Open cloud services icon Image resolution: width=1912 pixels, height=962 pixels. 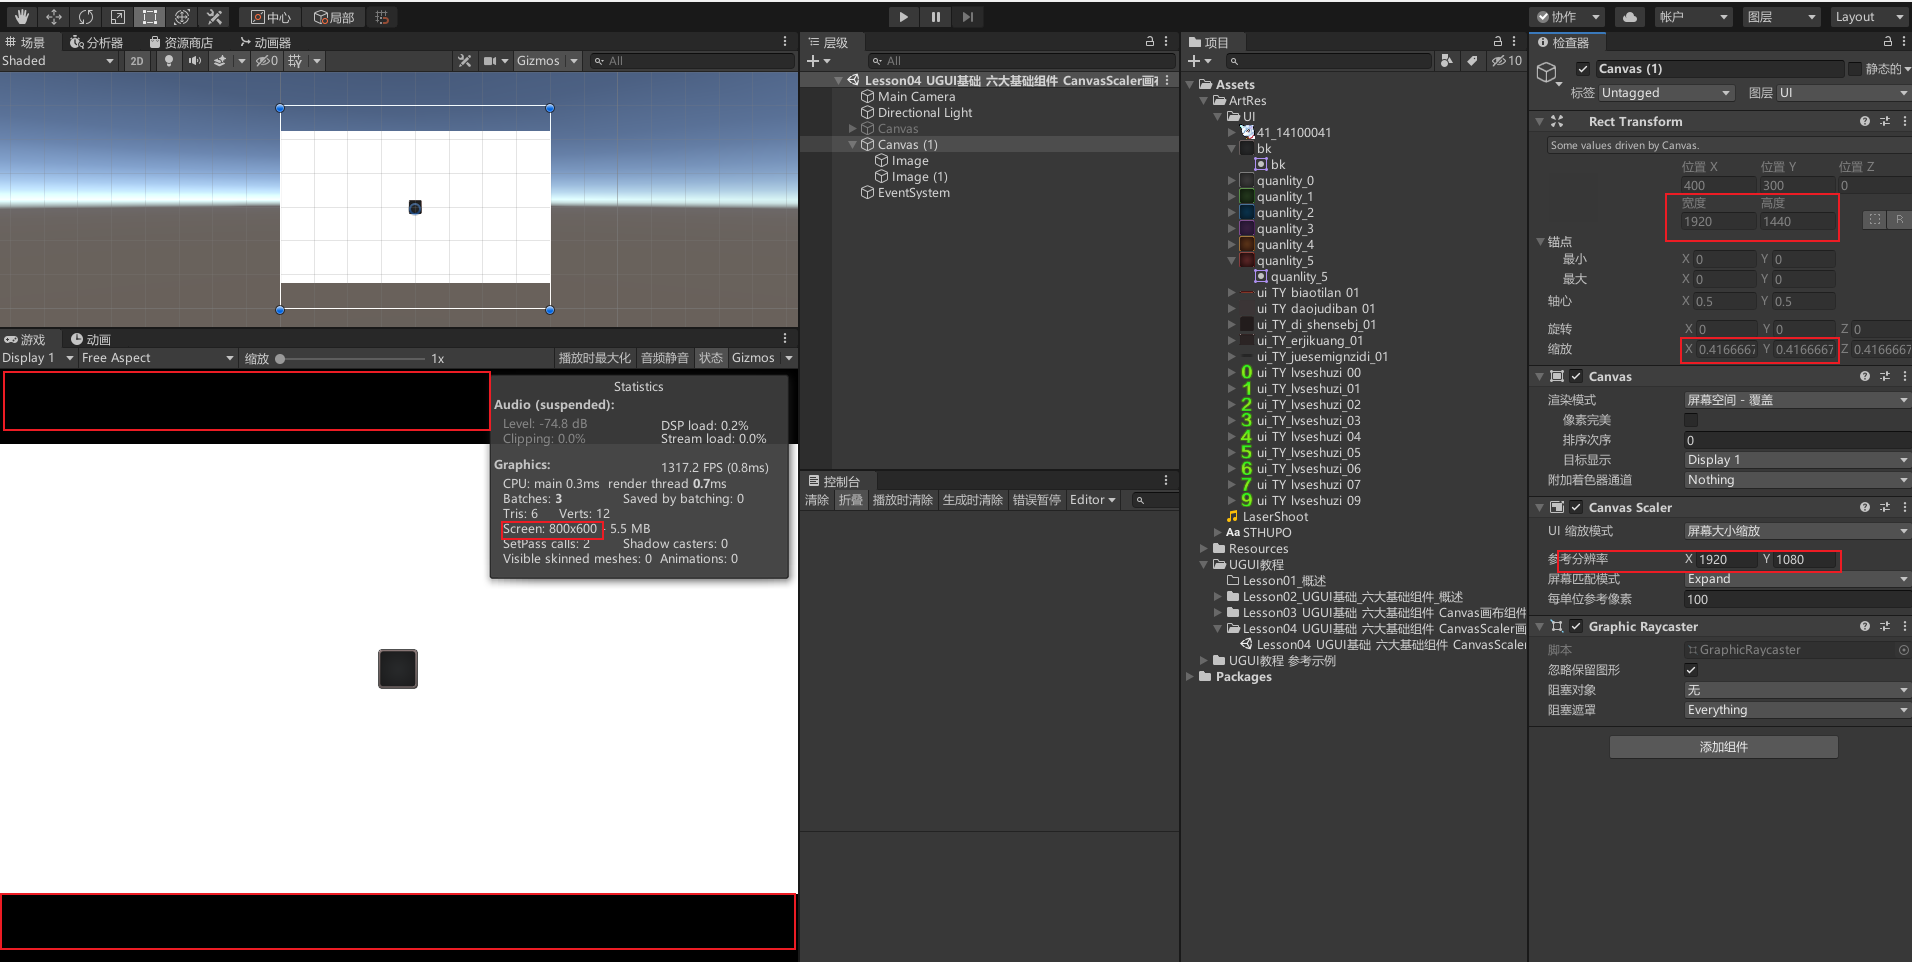click(x=1630, y=17)
